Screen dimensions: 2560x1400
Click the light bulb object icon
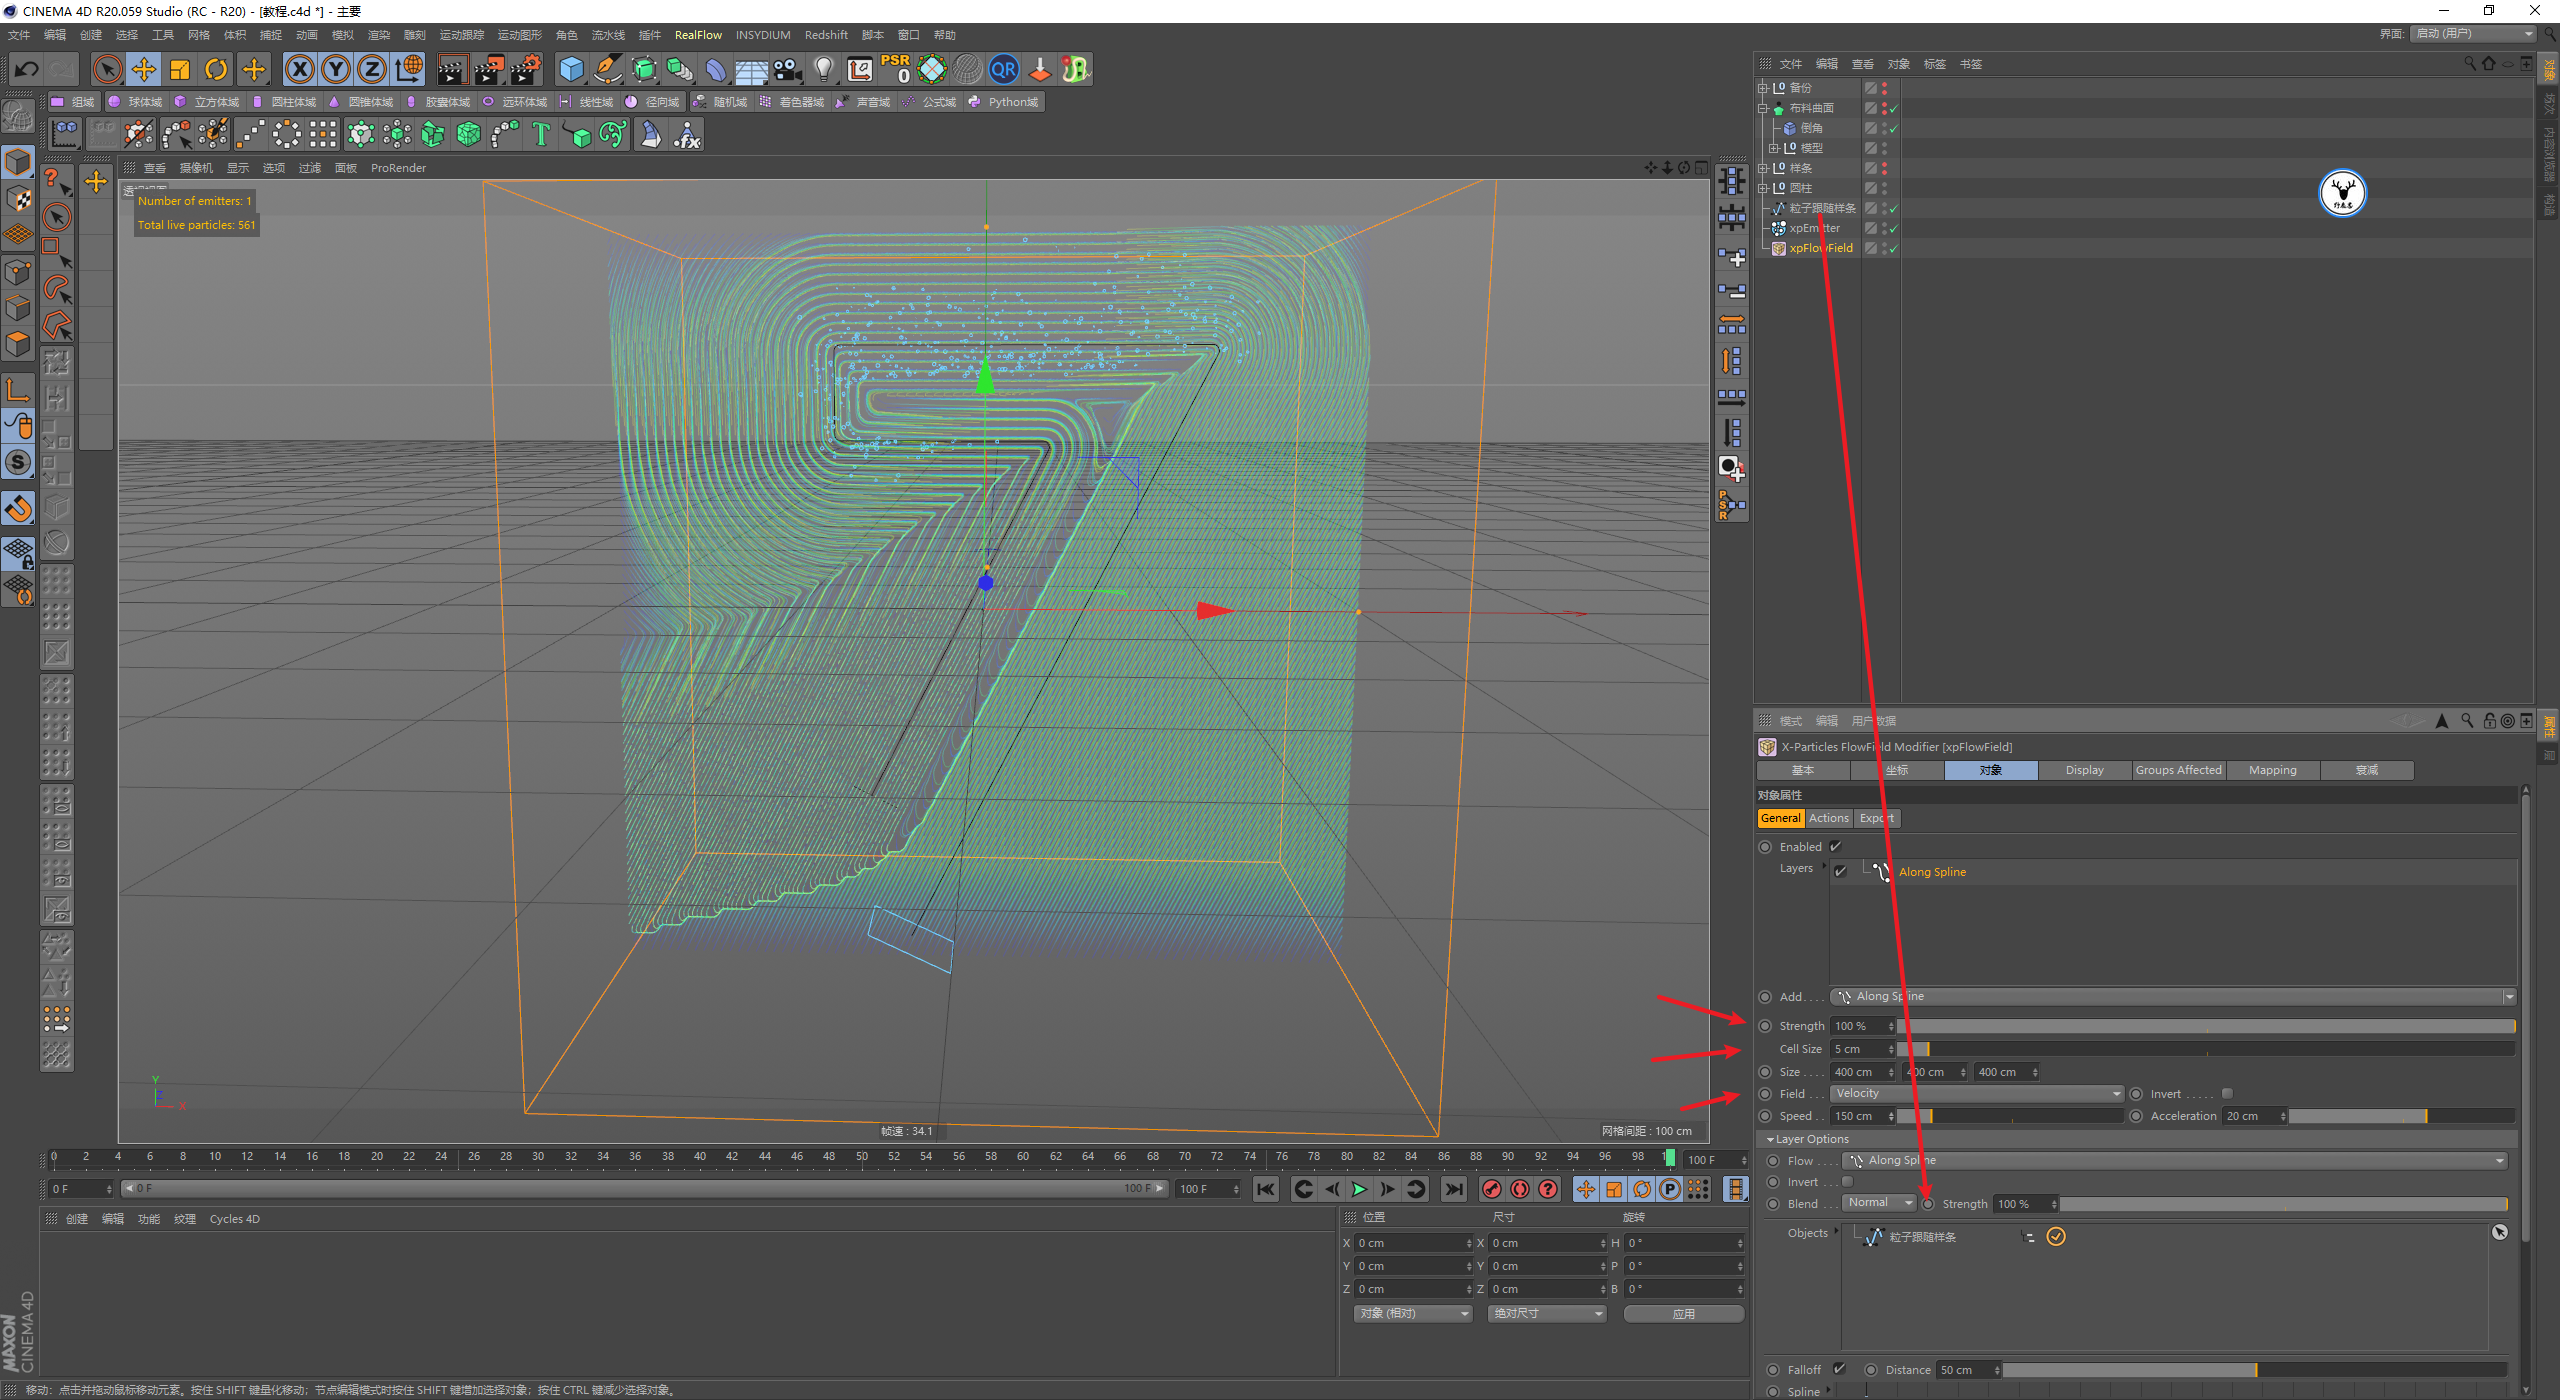click(823, 69)
